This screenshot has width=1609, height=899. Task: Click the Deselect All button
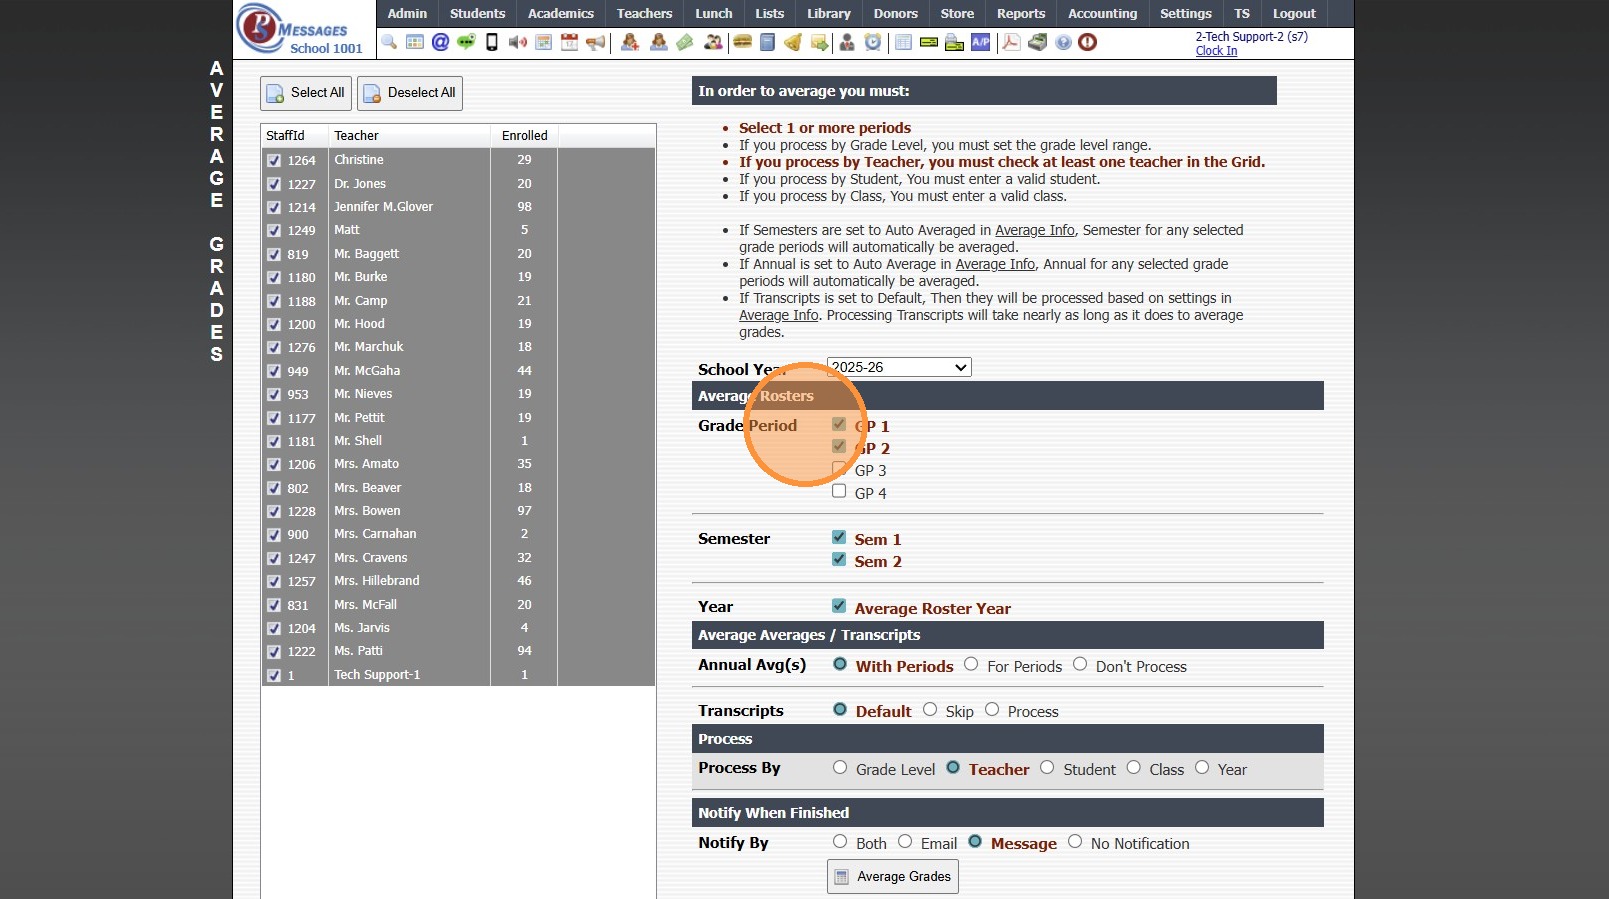[410, 93]
